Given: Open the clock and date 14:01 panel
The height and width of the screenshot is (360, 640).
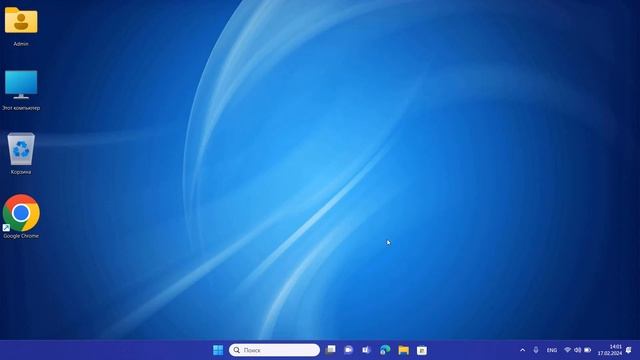Looking at the screenshot, I should [x=610, y=350].
